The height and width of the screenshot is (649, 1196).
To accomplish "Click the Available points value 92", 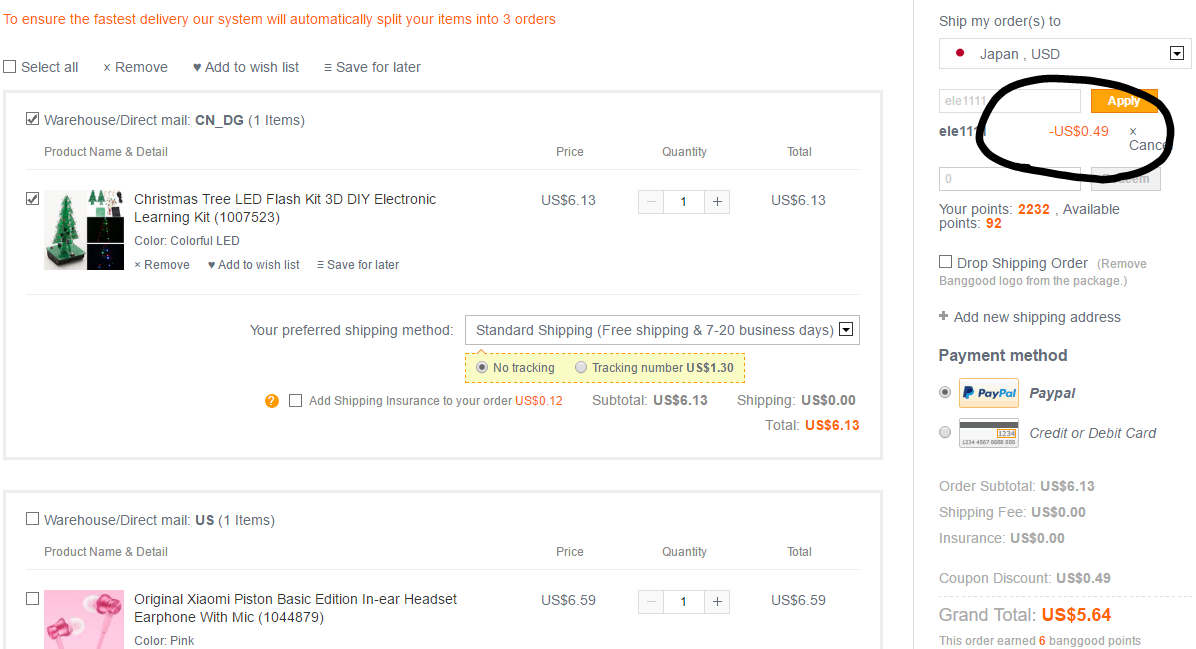I will pyautogui.click(x=993, y=223).
